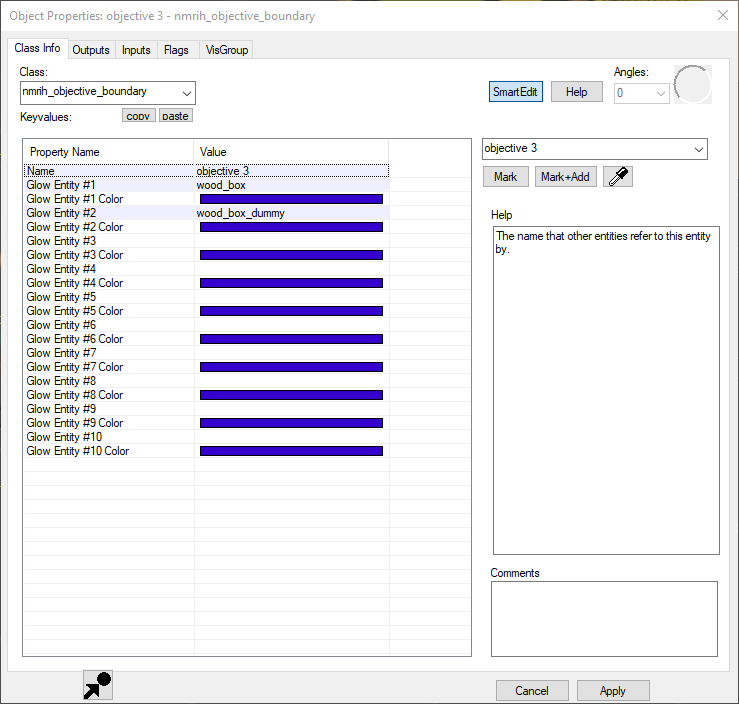Select the Glow Entity #2 row
This screenshot has width=739, height=704.
pyautogui.click(x=206, y=213)
